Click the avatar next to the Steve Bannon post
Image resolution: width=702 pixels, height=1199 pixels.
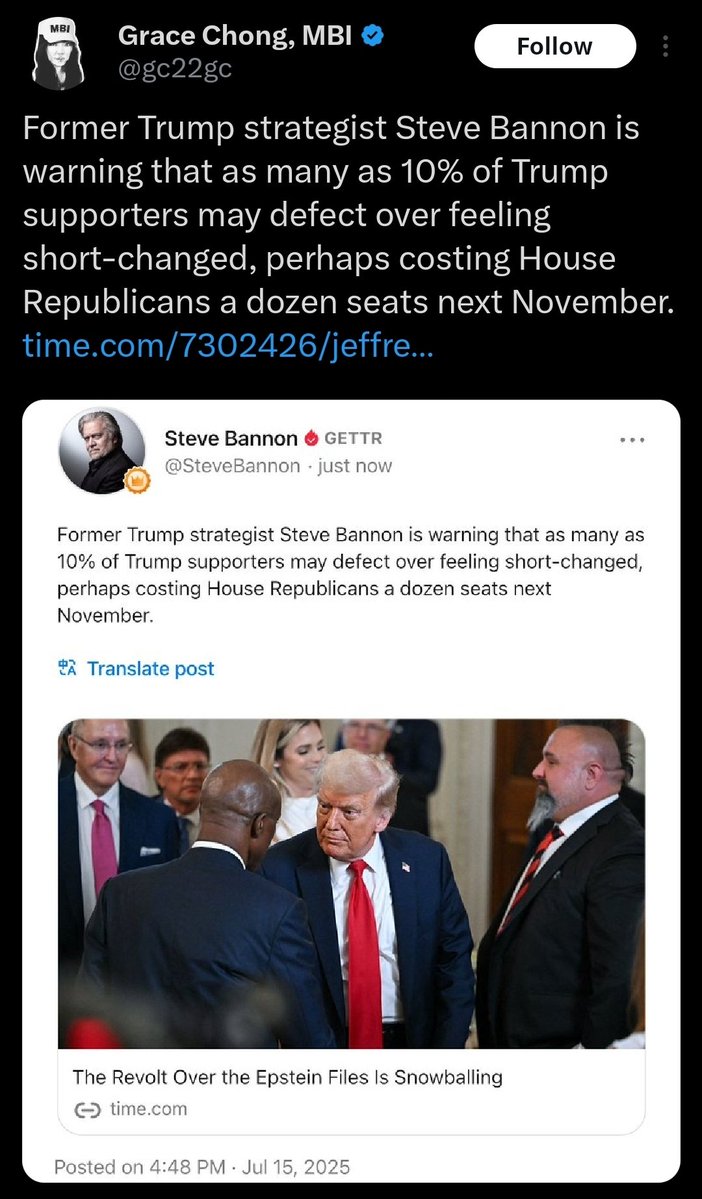click(101, 450)
